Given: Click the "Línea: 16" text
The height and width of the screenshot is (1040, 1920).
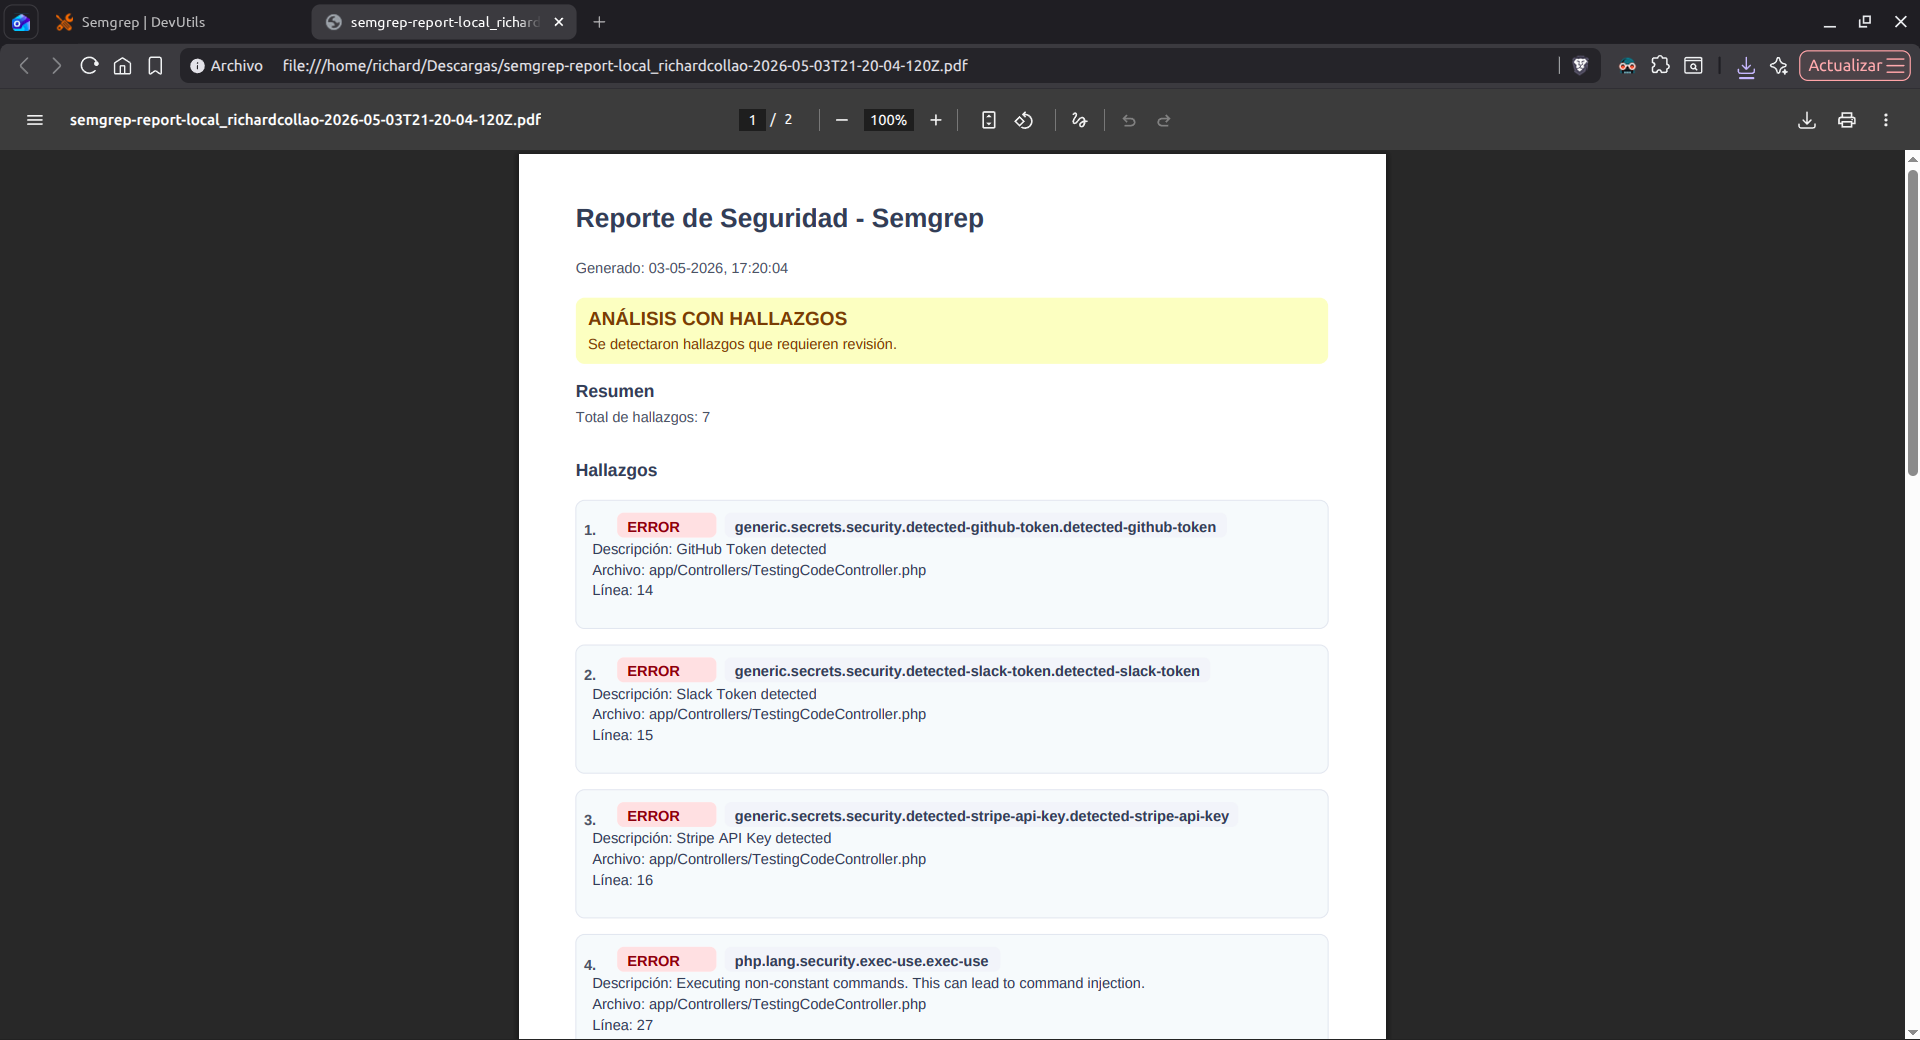Looking at the screenshot, I should point(622,880).
